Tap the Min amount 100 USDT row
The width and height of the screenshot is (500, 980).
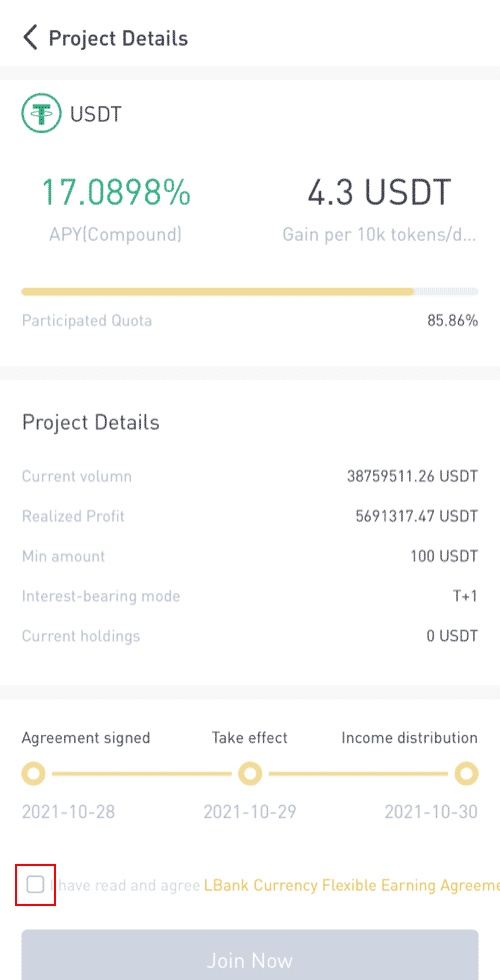pyautogui.click(x=250, y=556)
